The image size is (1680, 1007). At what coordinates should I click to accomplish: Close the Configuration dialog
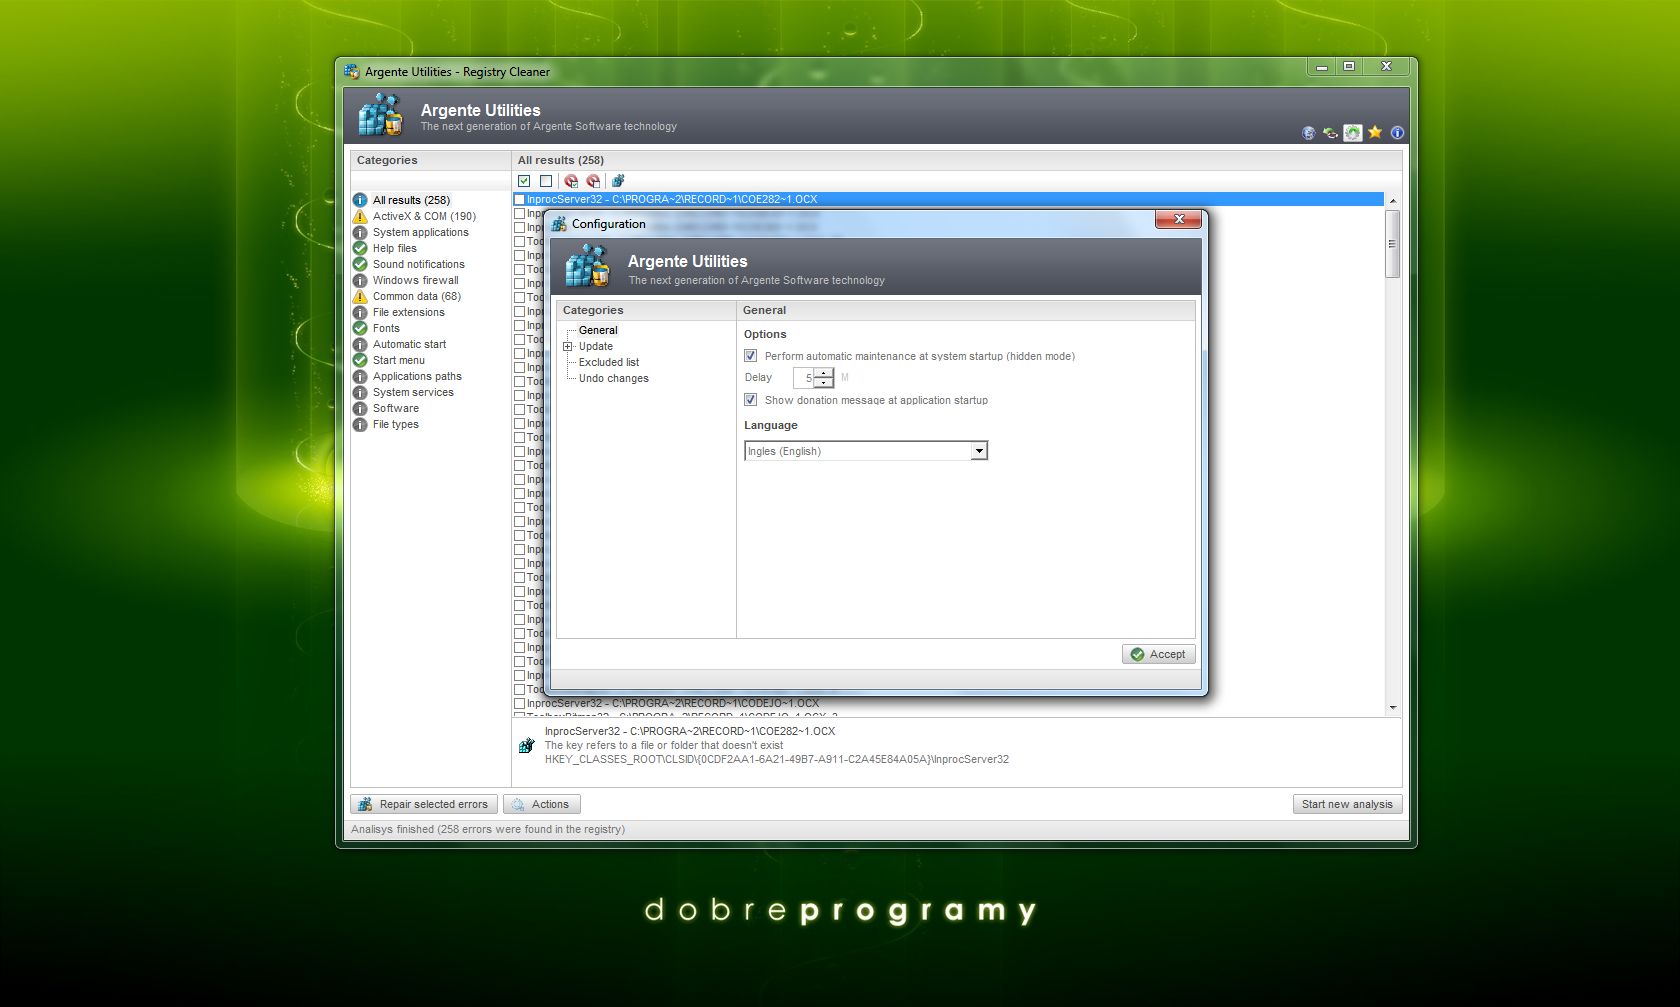(x=1178, y=219)
